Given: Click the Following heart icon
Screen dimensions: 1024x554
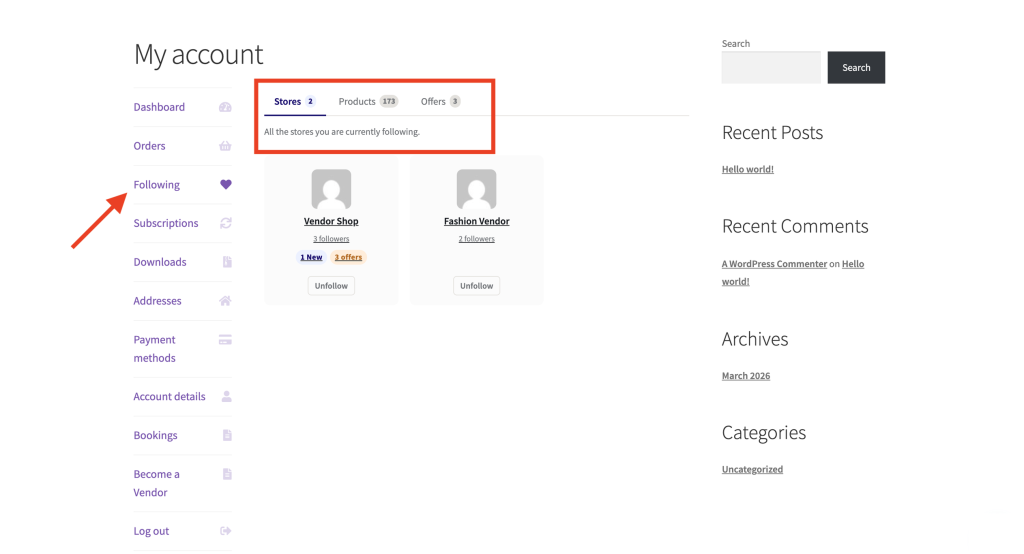Looking at the screenshot, I should coord(226,184).
